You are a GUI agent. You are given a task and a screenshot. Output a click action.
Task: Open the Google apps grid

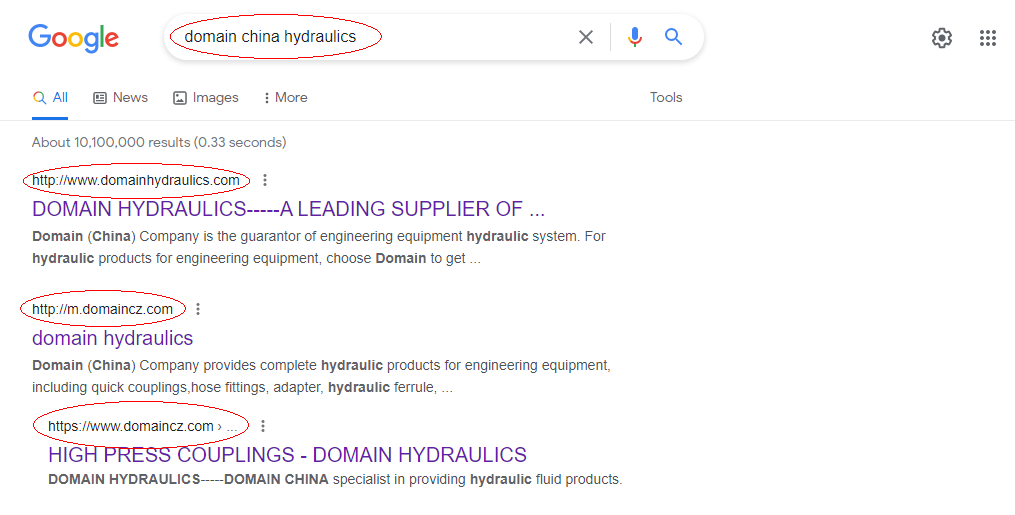(988, 38)
